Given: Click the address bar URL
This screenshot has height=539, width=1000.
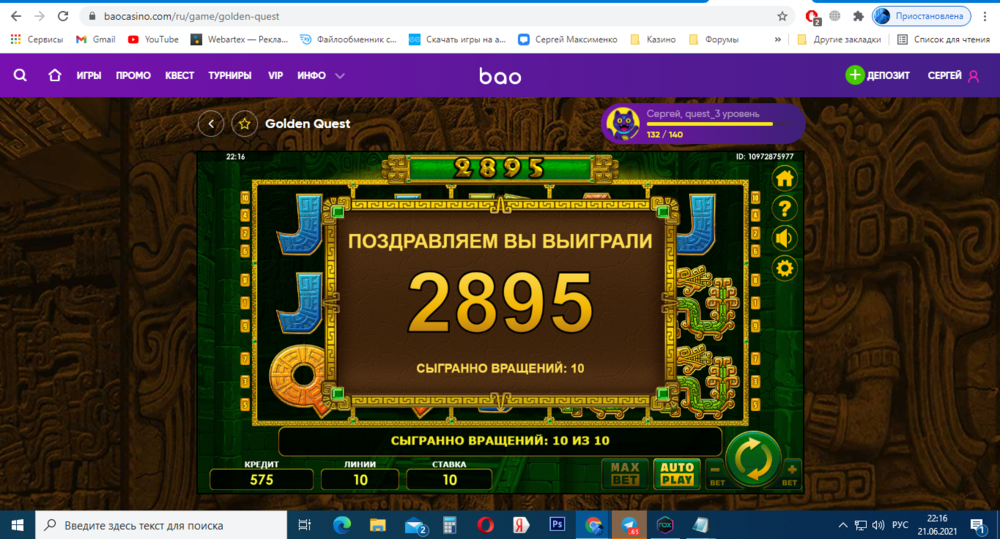Looking at the screenshot, I should tap(191, 16).
